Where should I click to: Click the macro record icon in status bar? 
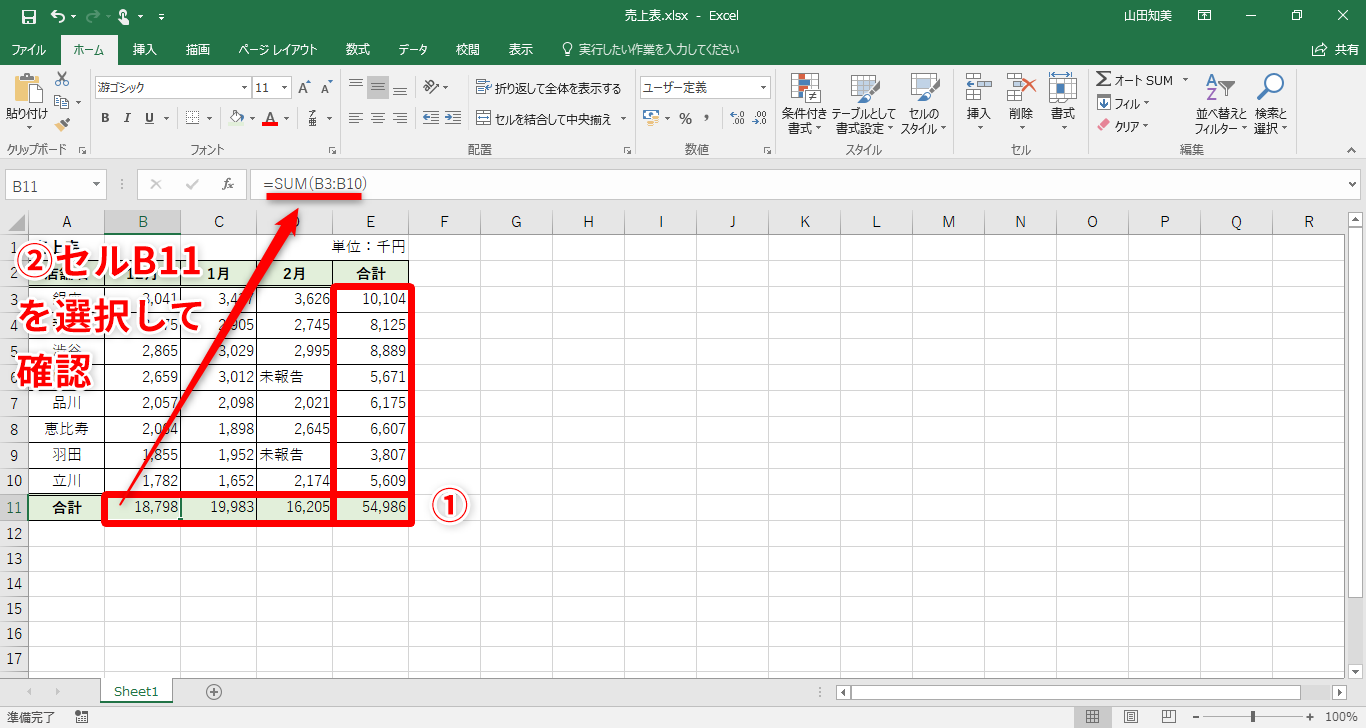tap(81, 717)
